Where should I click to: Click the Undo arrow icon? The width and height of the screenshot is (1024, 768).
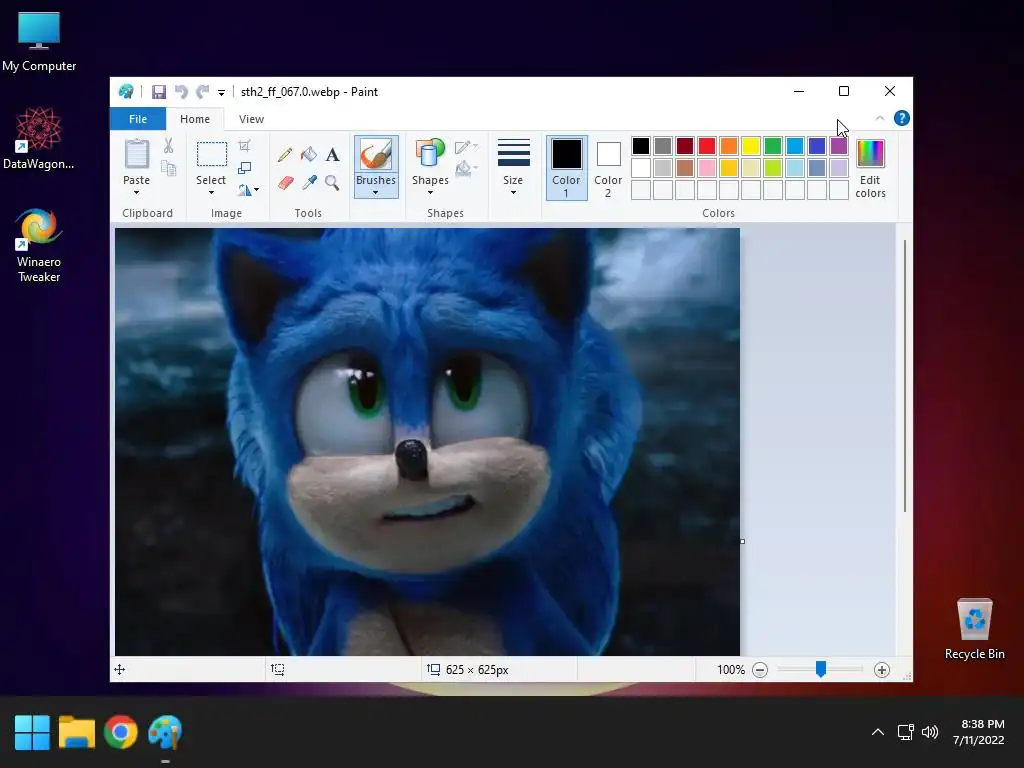tap(181, 92)
